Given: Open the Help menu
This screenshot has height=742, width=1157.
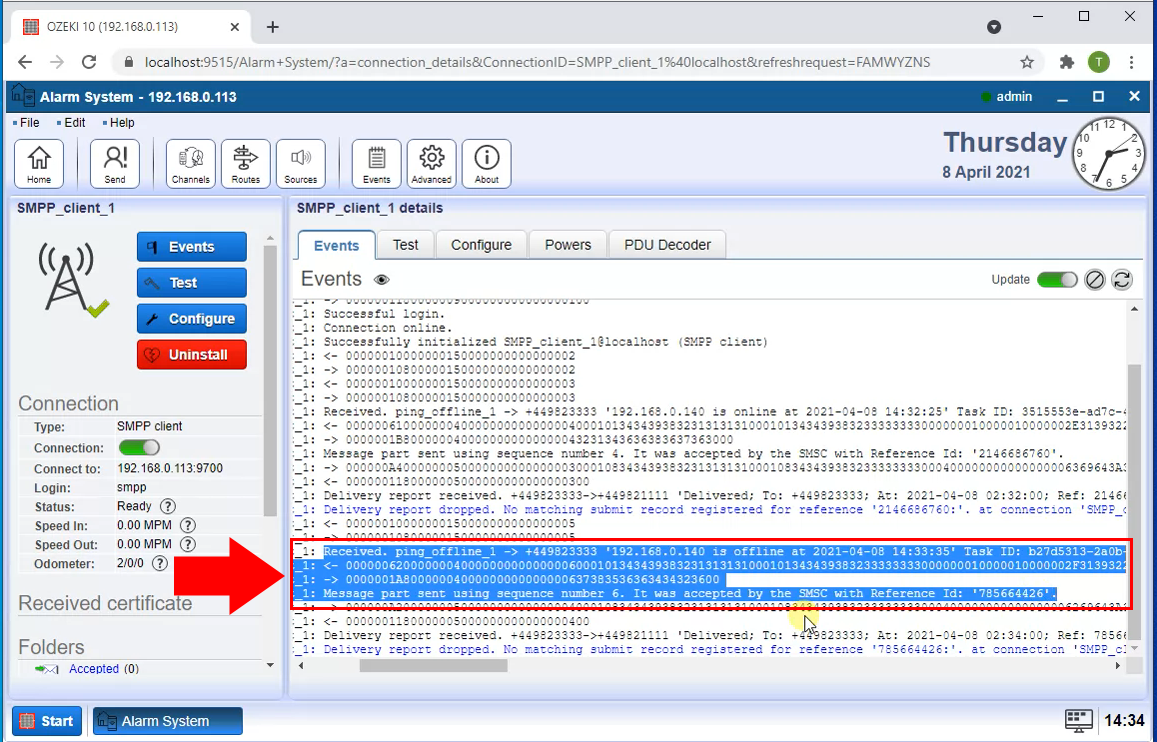Looking at the screenshot, I should 122,122.
